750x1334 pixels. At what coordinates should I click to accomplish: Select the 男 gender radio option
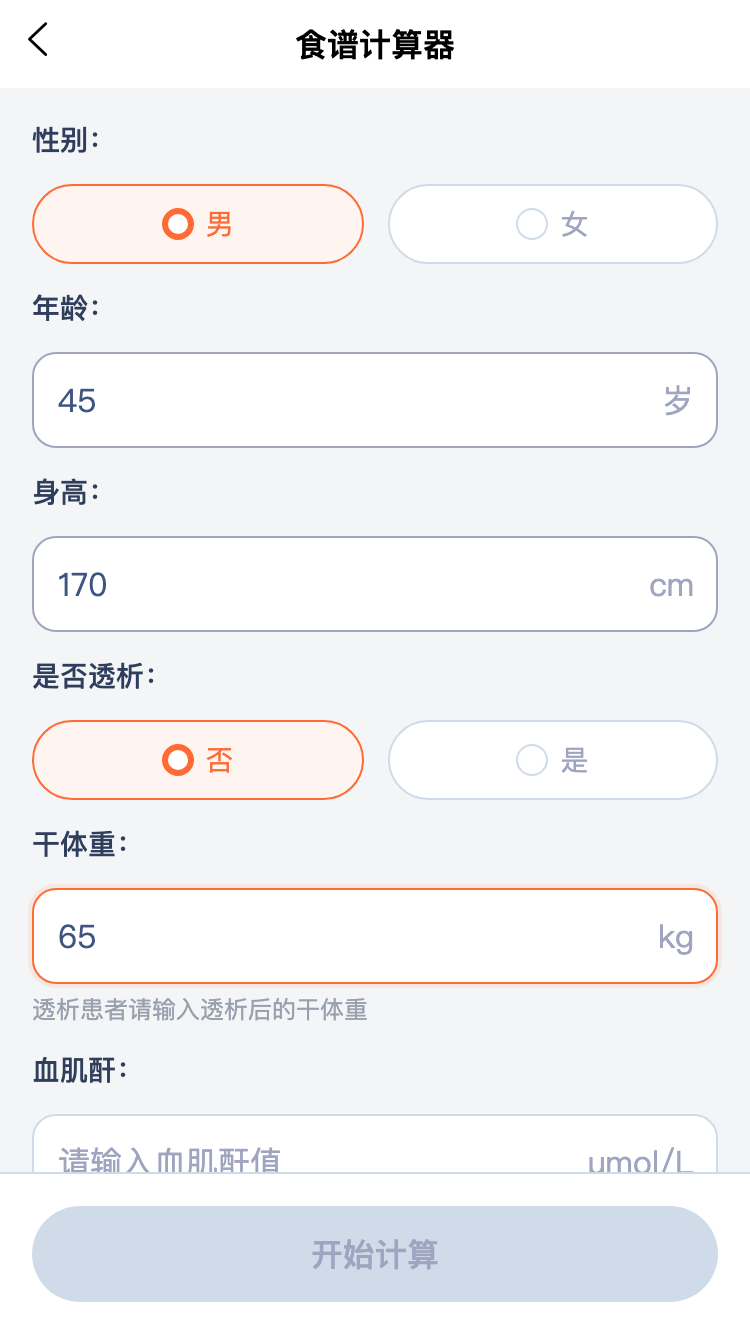pyautogui.click(x=198, y=224)
